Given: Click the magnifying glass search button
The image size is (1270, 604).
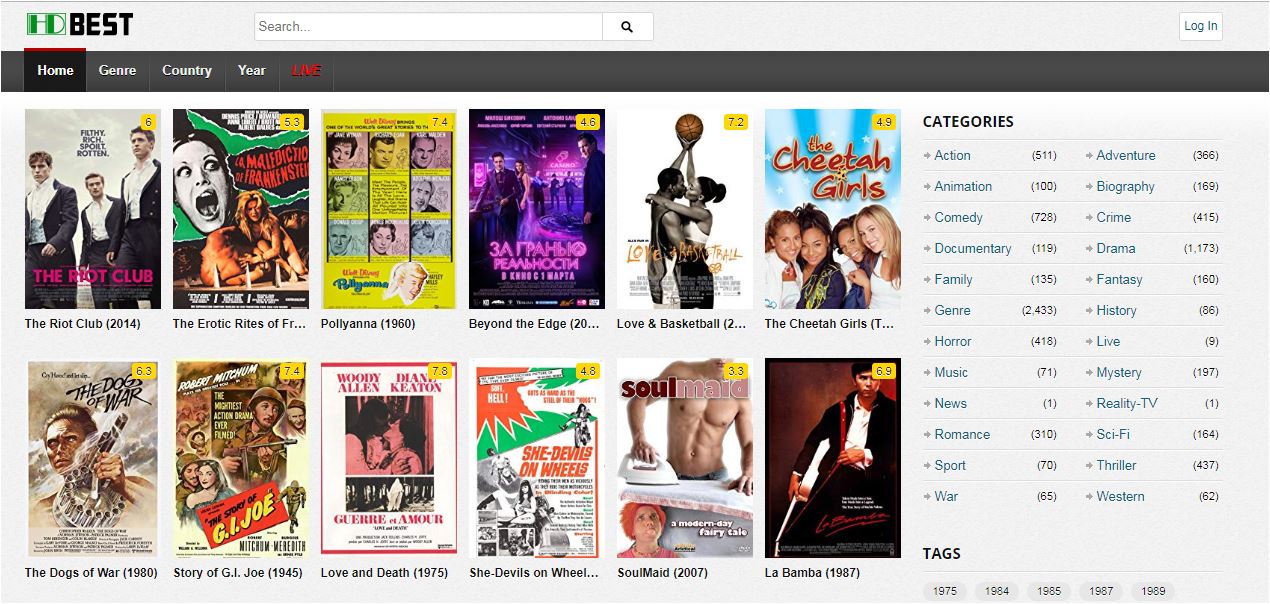Looking at the screenshot, I should point(627,27).
